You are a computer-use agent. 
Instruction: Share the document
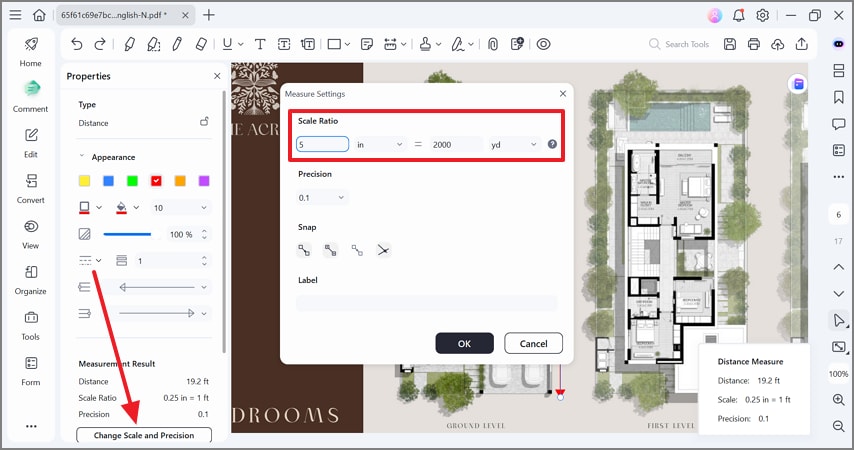[x=802, y=44]
